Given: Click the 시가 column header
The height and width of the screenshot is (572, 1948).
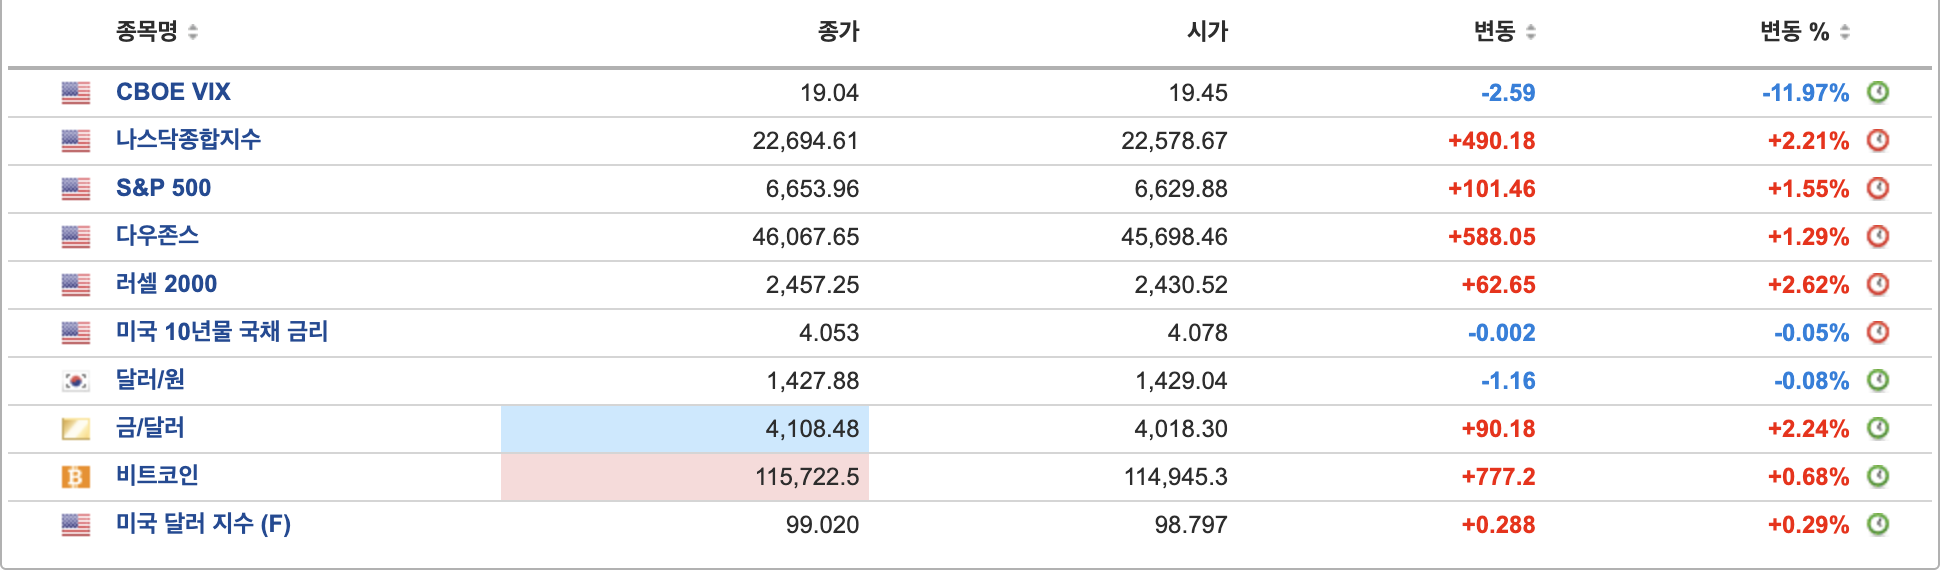Looking at the screenshot, I should (x=1207, y=32).
